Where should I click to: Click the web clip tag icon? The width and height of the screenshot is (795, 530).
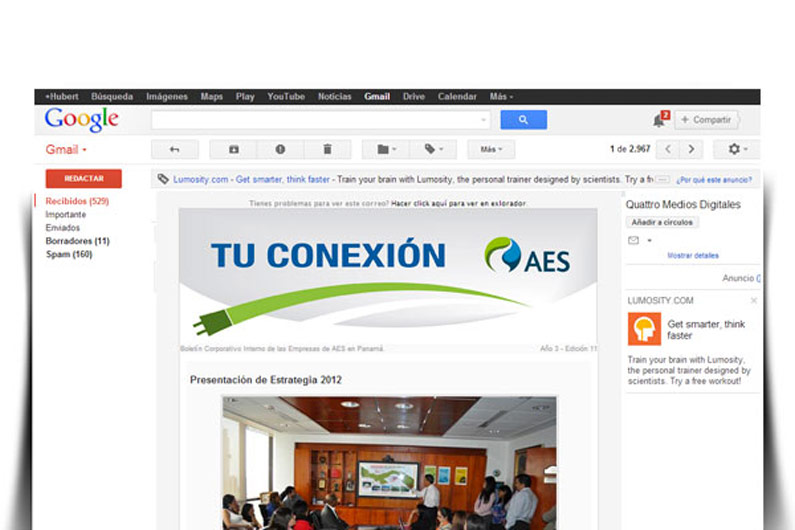[x=163, y=179]
